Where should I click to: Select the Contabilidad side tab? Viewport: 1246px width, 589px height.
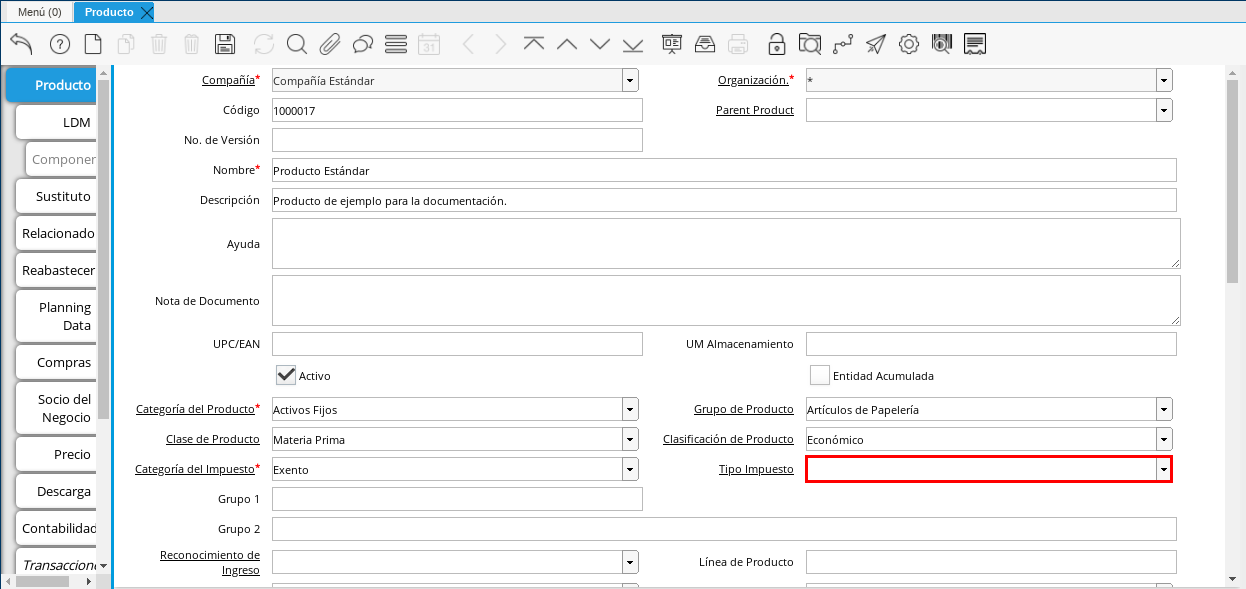click(58, 528)
